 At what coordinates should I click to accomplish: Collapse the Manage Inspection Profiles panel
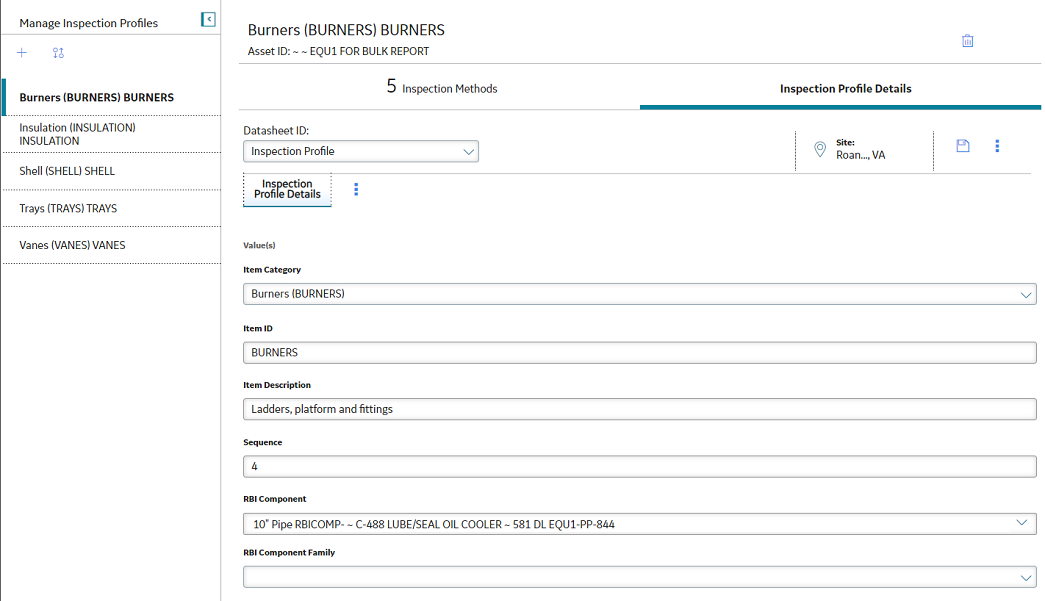tap(209, 19)
